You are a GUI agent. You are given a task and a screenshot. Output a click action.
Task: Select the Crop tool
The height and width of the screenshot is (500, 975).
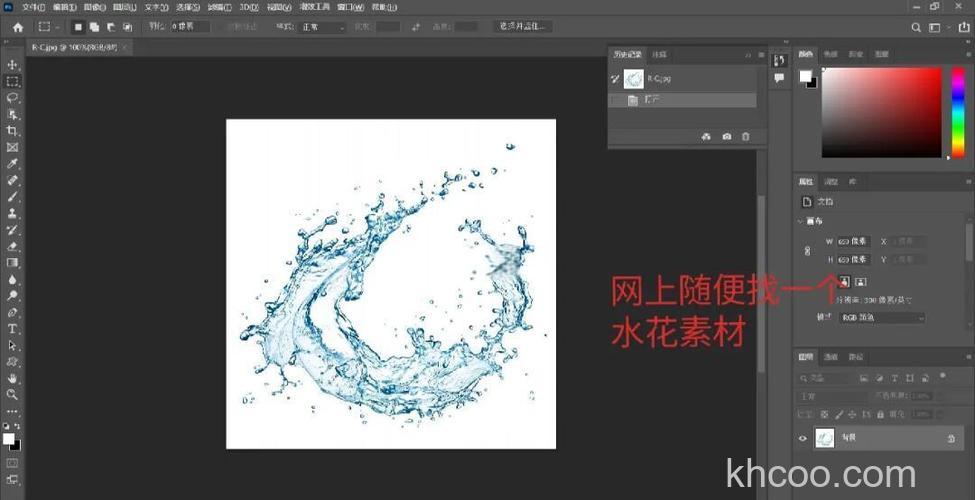click(12, 131)
